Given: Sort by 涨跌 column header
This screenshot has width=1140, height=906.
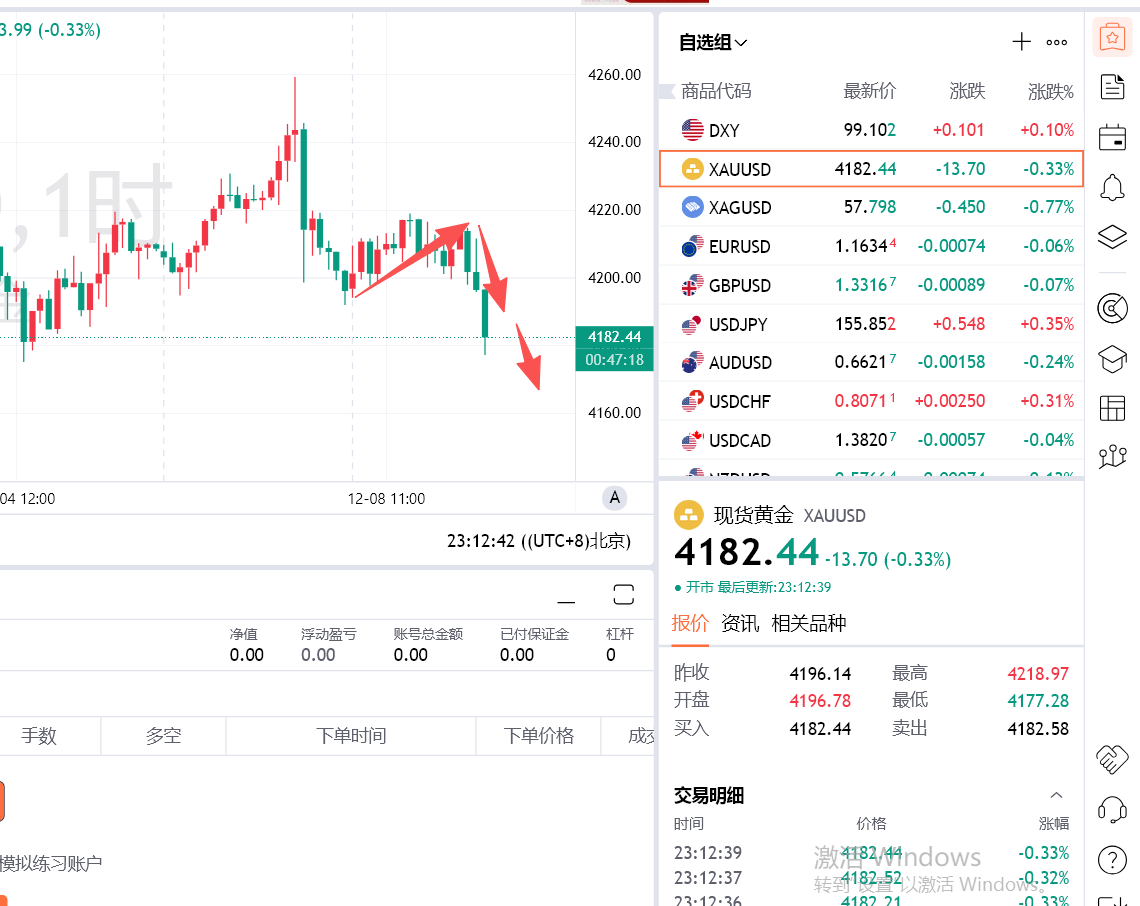Looking at the screenshot, I should click(x=967, y=91).
